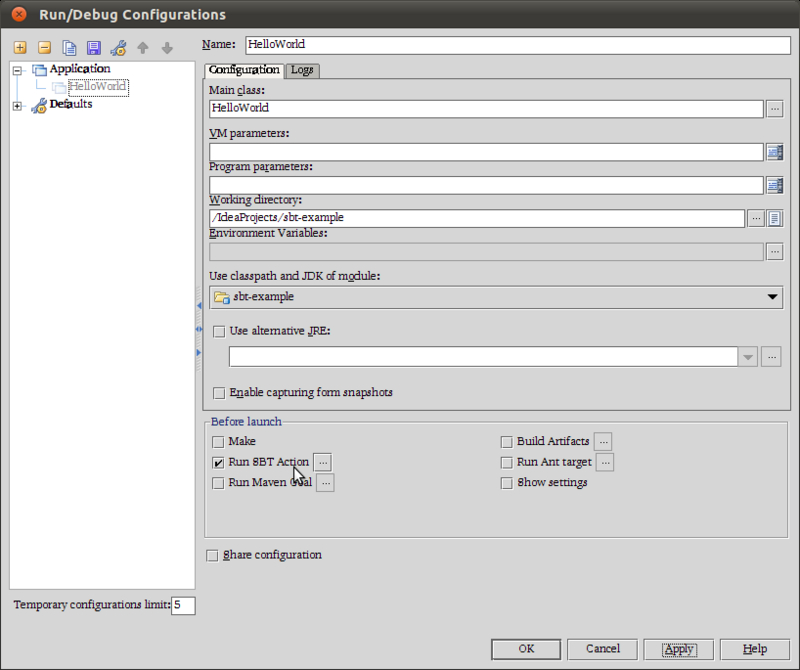
Task: Click the OK button
Action: click(x=526, y=649)
